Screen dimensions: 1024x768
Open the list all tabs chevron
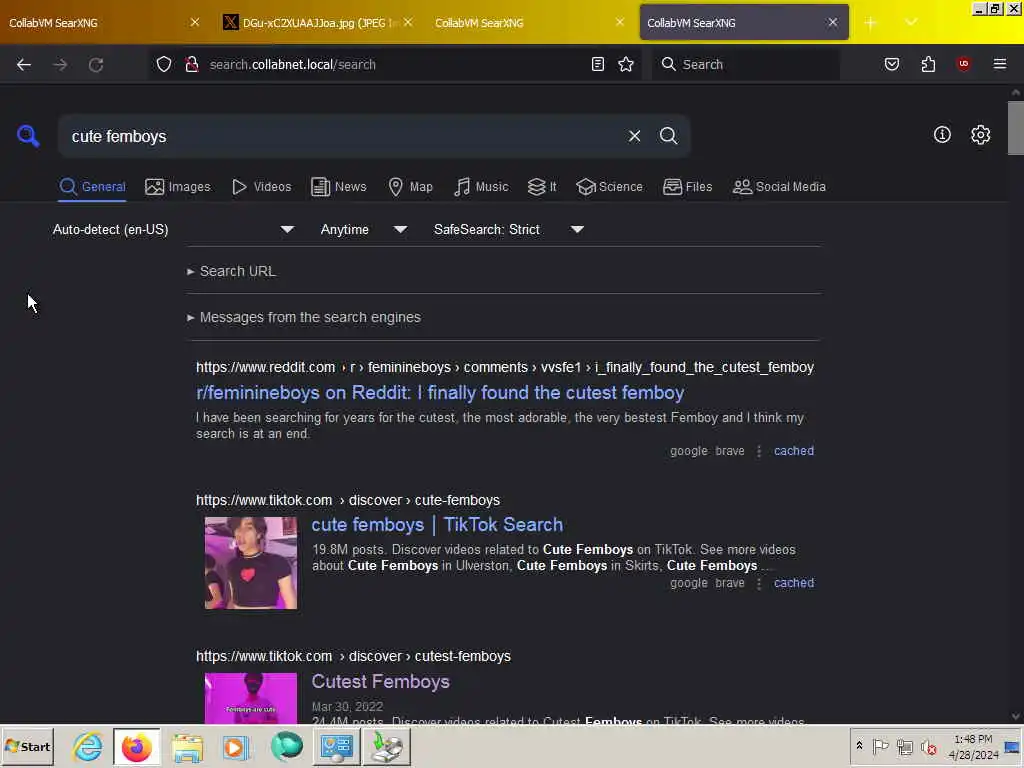coord(911,23)
